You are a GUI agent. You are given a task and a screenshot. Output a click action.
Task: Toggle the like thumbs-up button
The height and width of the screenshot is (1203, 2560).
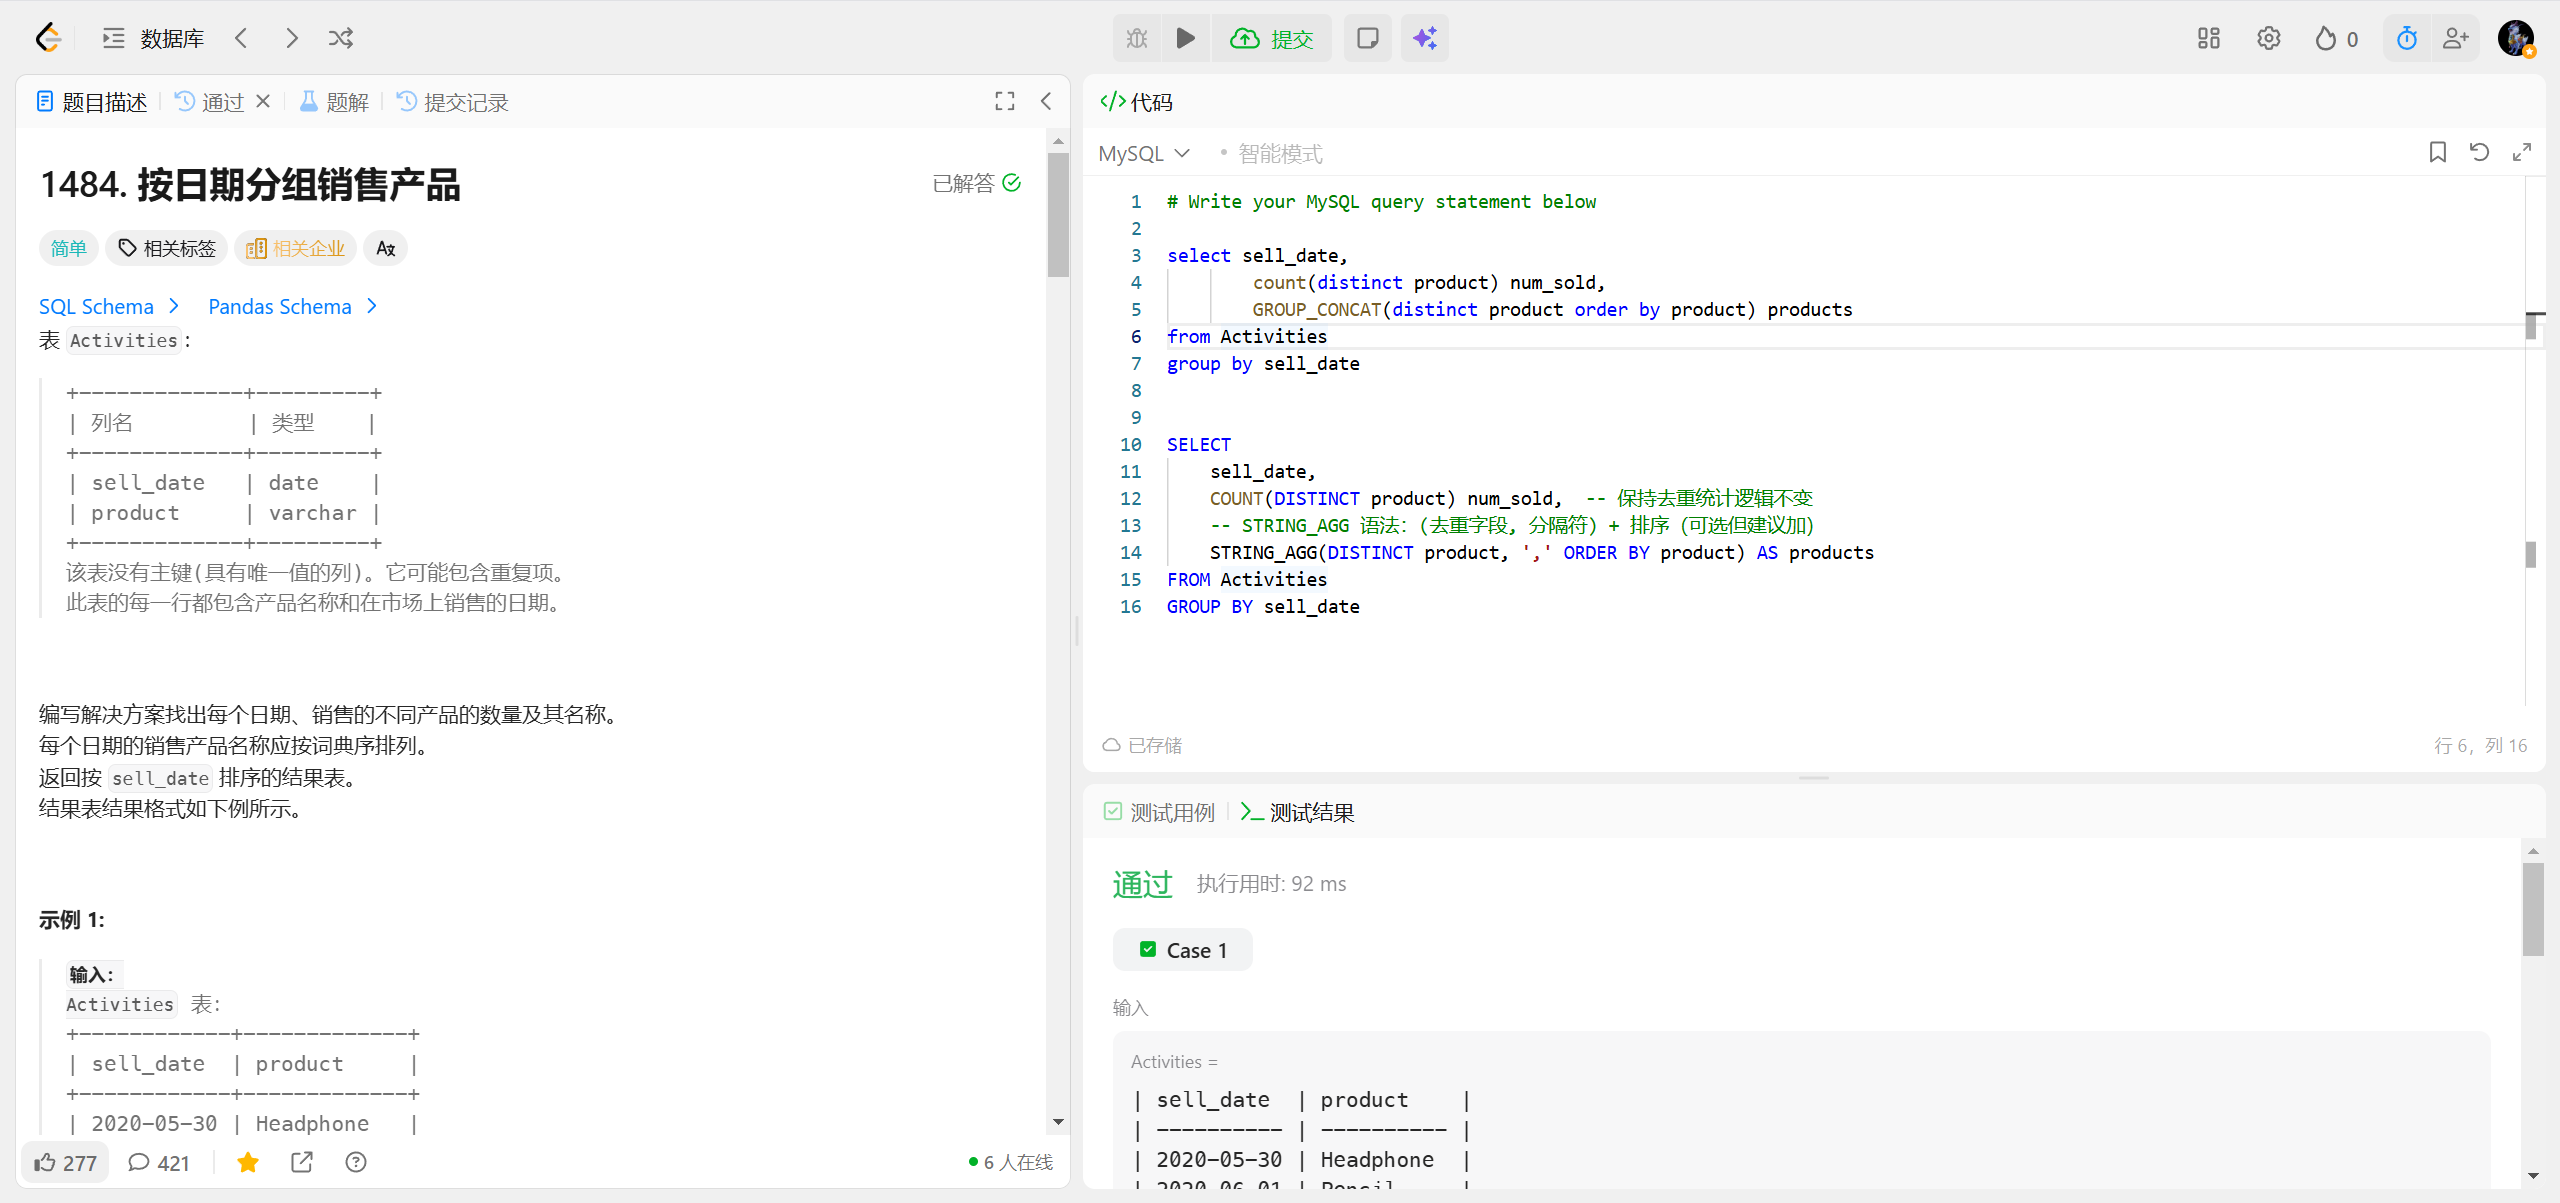click(65, 1162)
